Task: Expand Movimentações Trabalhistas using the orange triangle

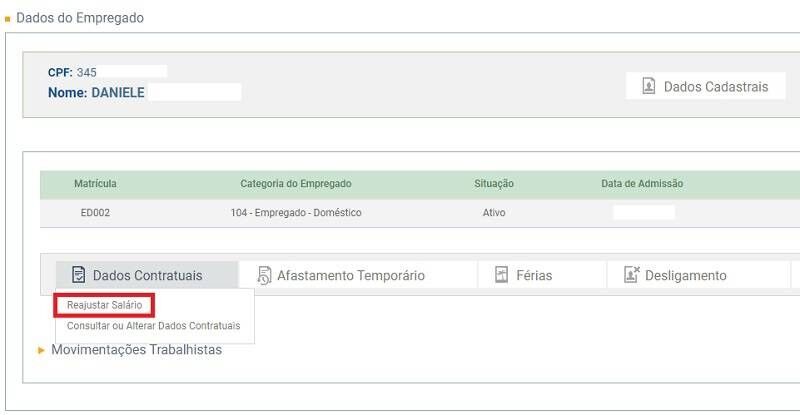Action: [x=41, y=351]
